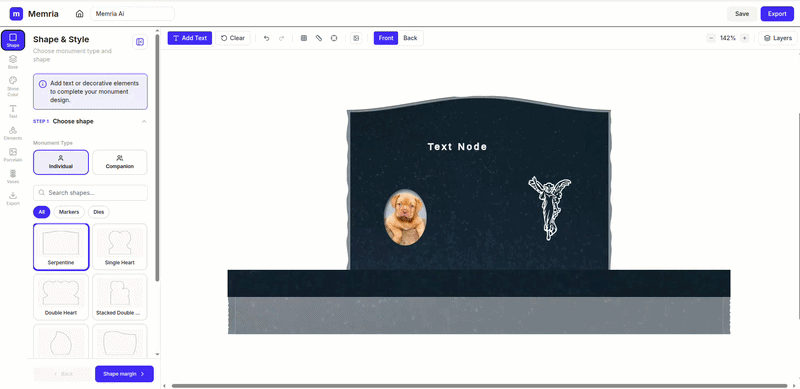Select the Serpentine shape thumbnail
The width and height of the screenshot is (800, 389).
point(61,247)
